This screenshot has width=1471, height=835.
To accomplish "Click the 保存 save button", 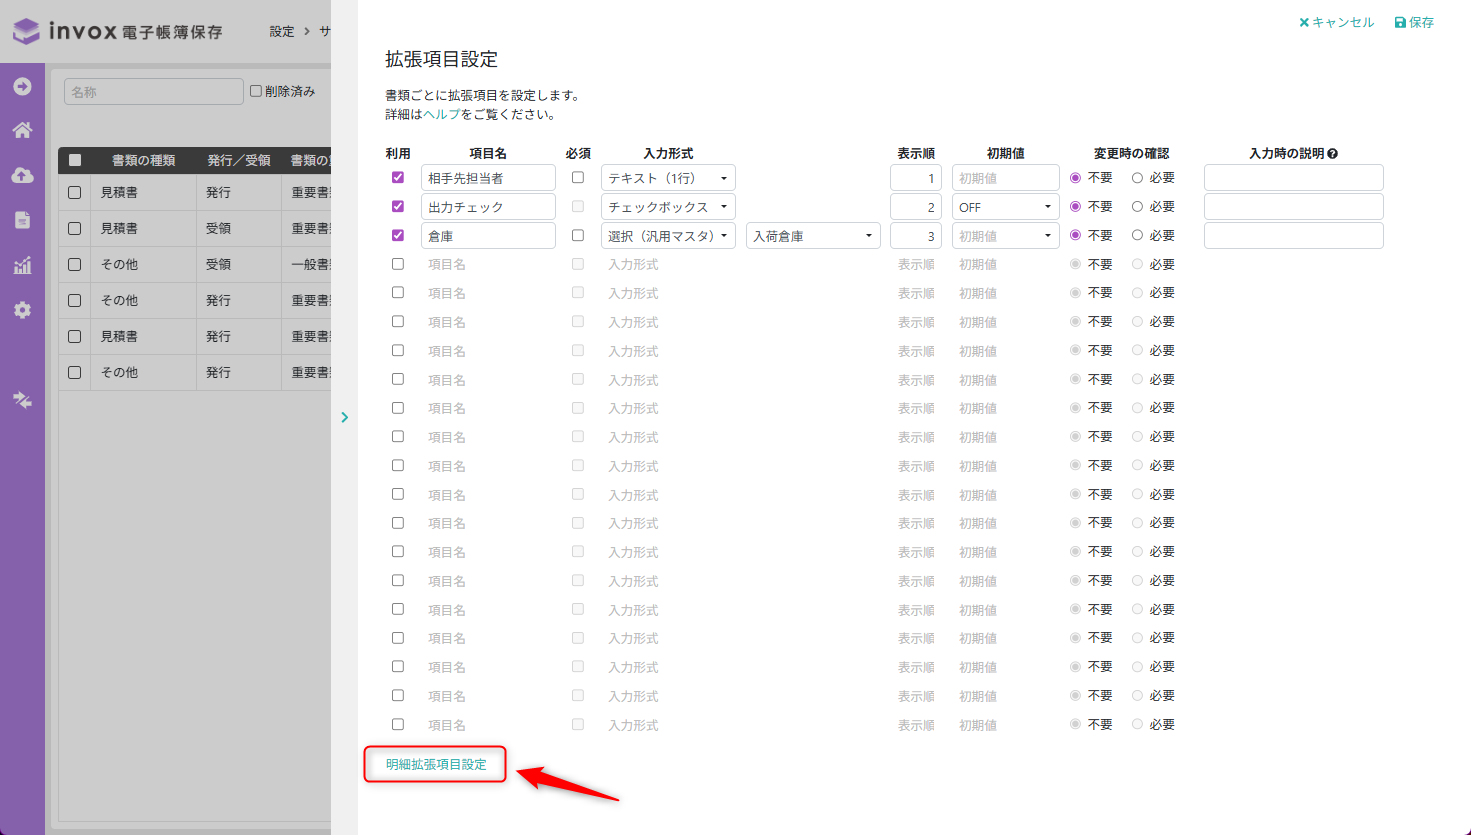I will pos(1414,22).
